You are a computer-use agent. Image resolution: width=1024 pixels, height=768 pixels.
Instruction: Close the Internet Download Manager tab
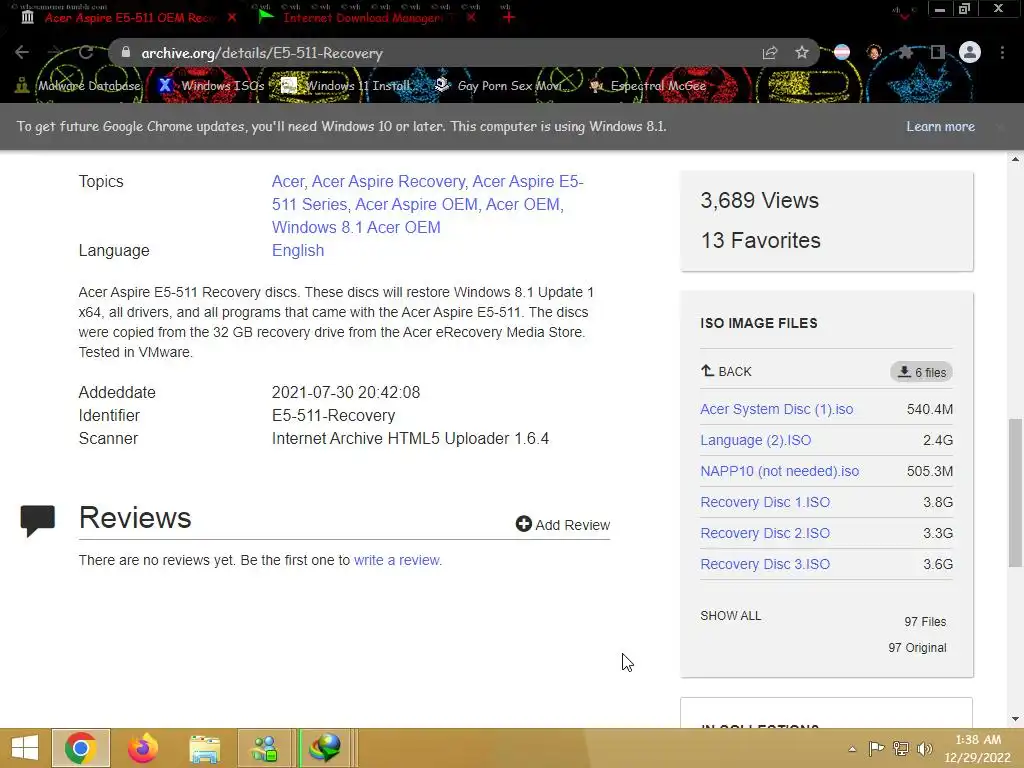tap(472, 18)
